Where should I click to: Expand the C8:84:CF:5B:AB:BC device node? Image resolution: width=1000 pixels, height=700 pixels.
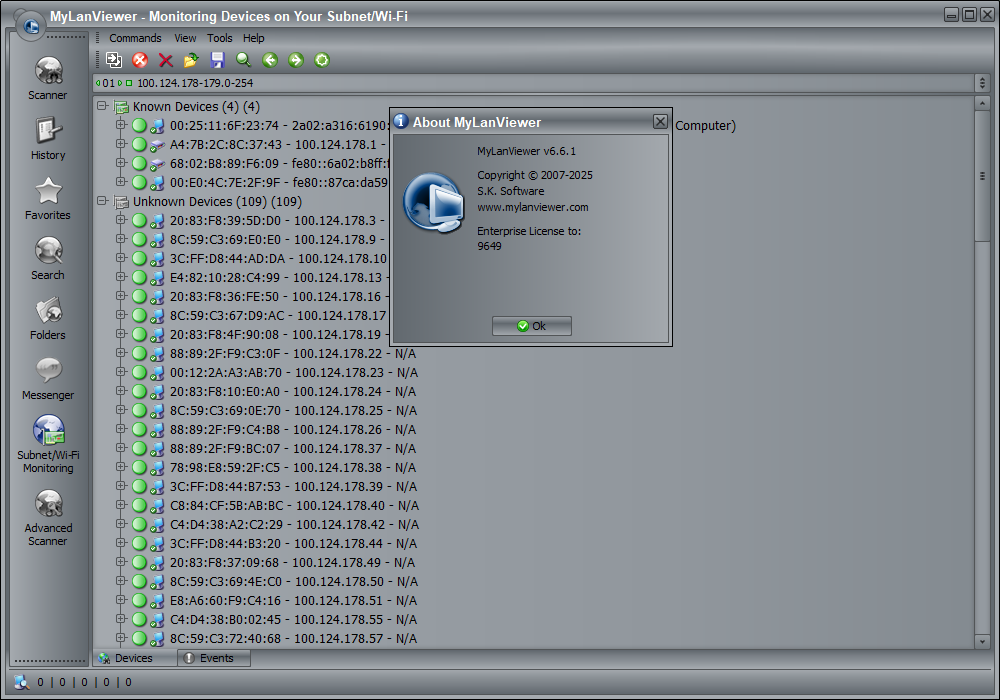click(120, 505)
